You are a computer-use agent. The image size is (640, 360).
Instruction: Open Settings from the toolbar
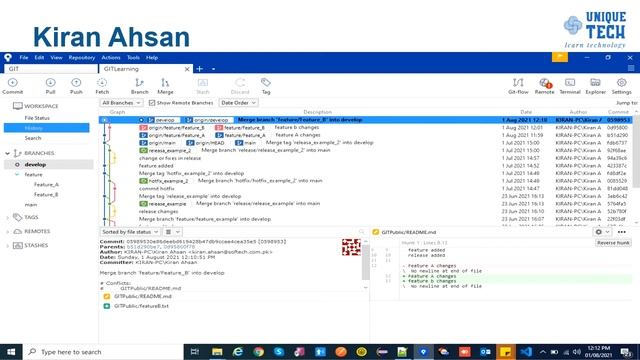pos(622,86)
